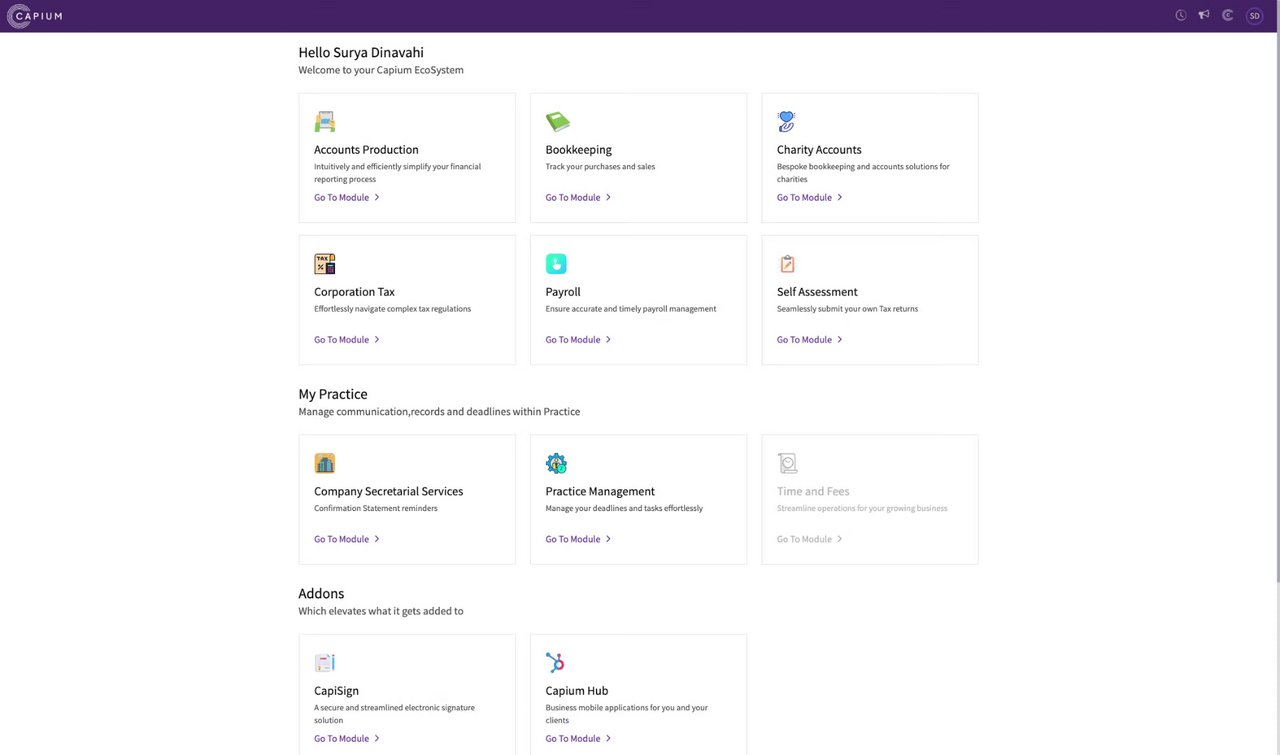Click 'Seamlessly submit your own Tax returns' text

[x=847, y=309]
